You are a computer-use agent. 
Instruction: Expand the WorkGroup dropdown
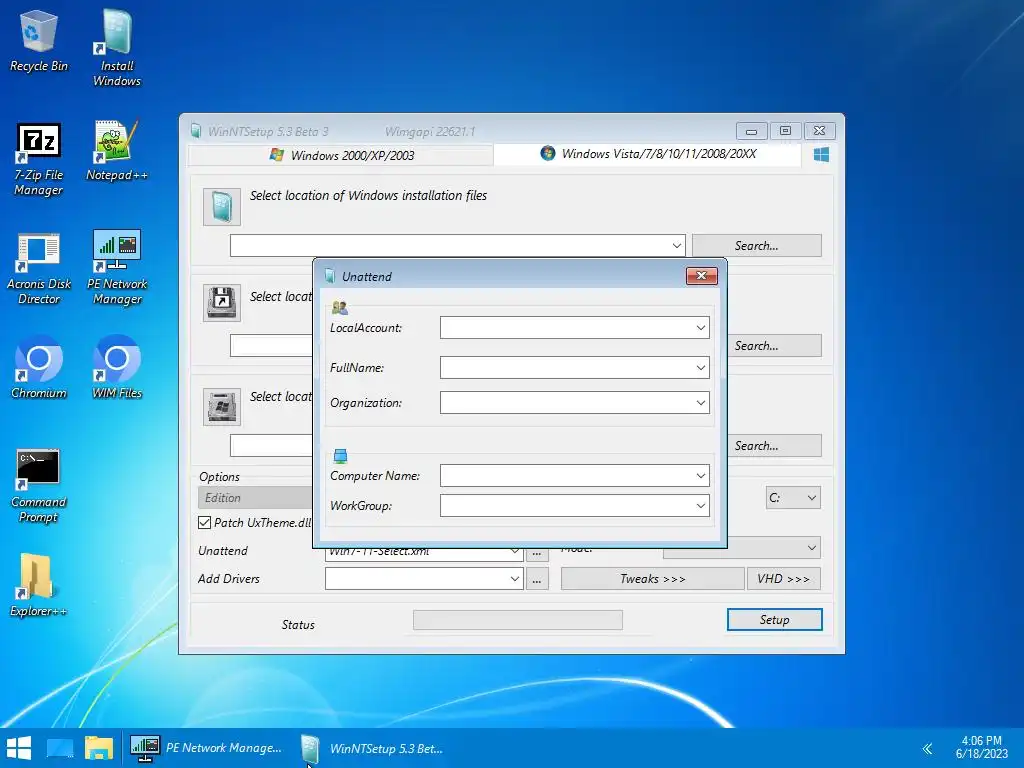(700, 505)
